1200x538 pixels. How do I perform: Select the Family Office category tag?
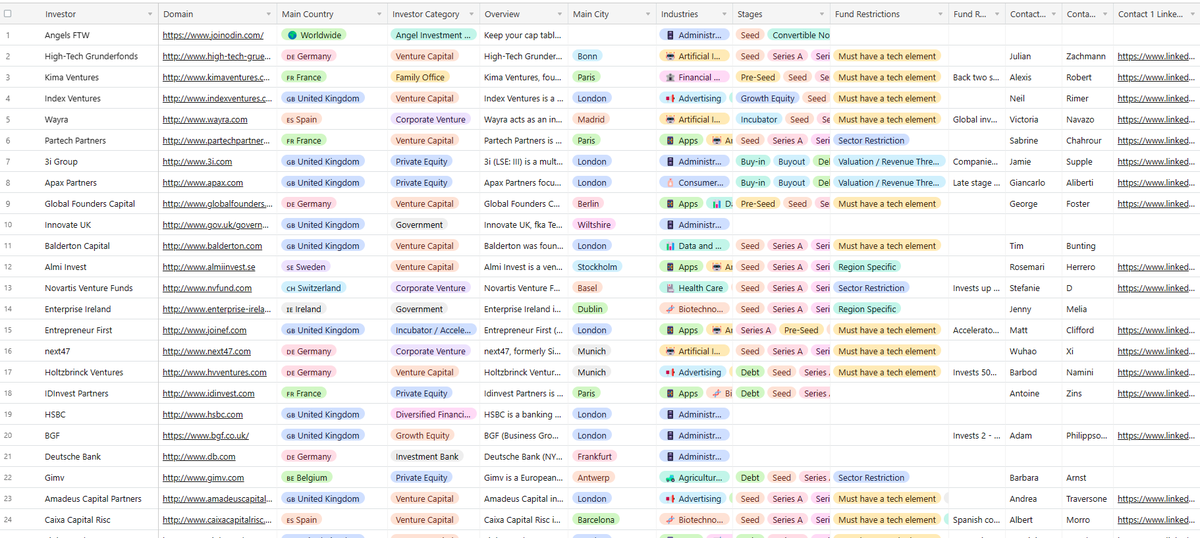coord(420,77)
